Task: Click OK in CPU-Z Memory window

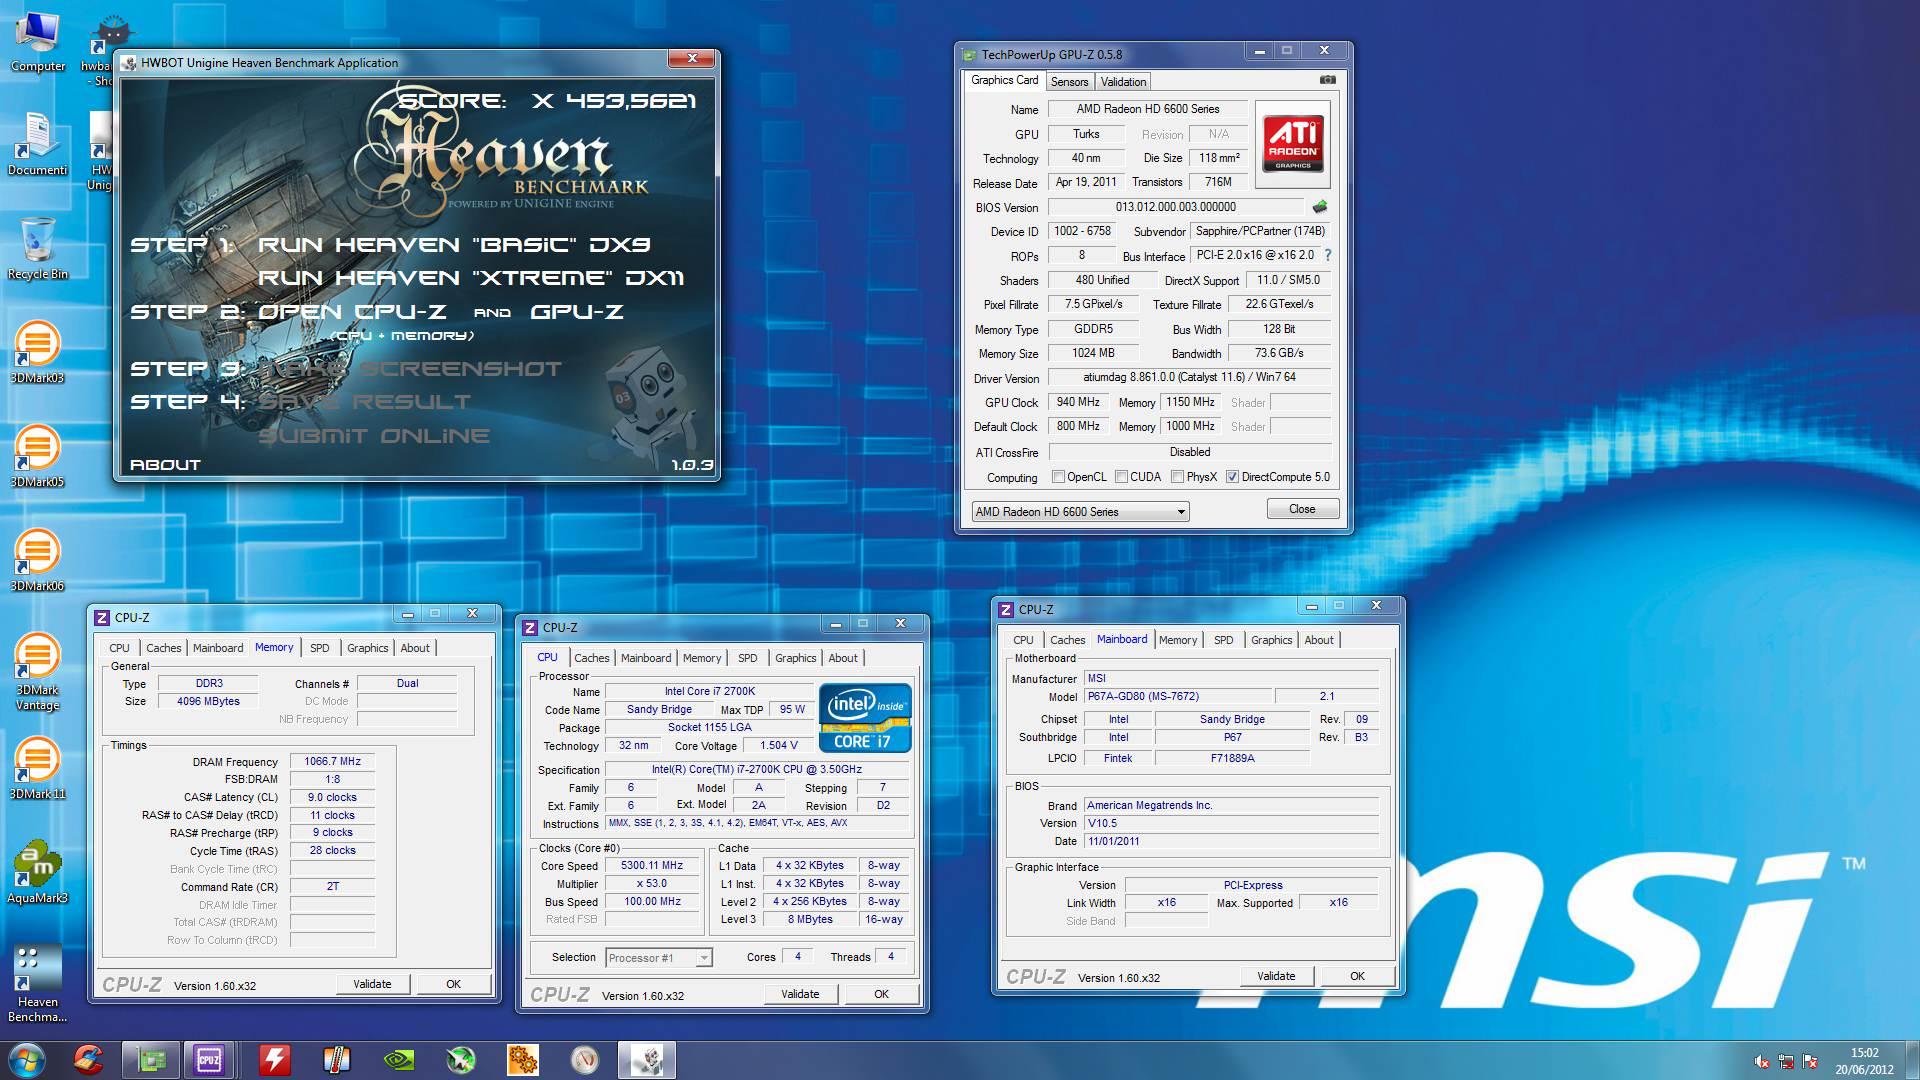Action: coord(453,984)
